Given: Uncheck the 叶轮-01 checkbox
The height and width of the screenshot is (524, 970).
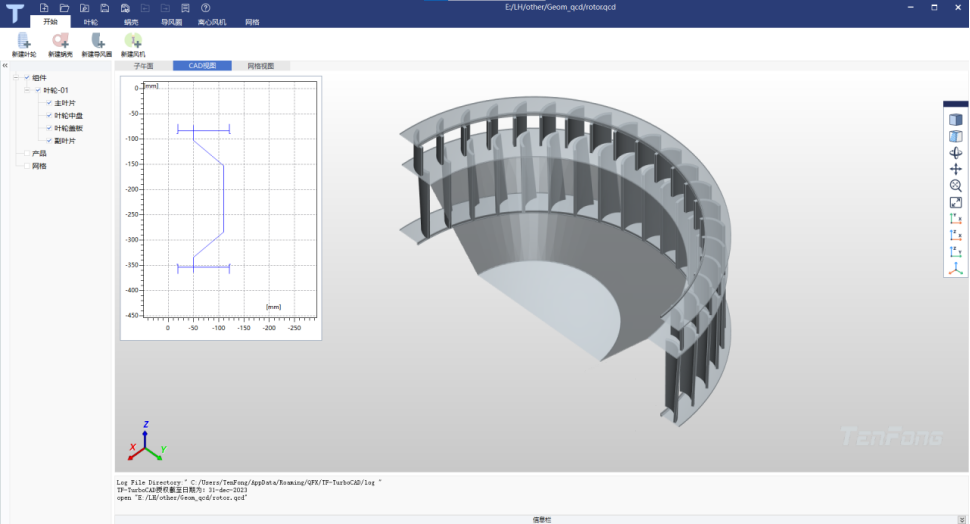Looking at the screenshot, I should (x=38, y=90).
